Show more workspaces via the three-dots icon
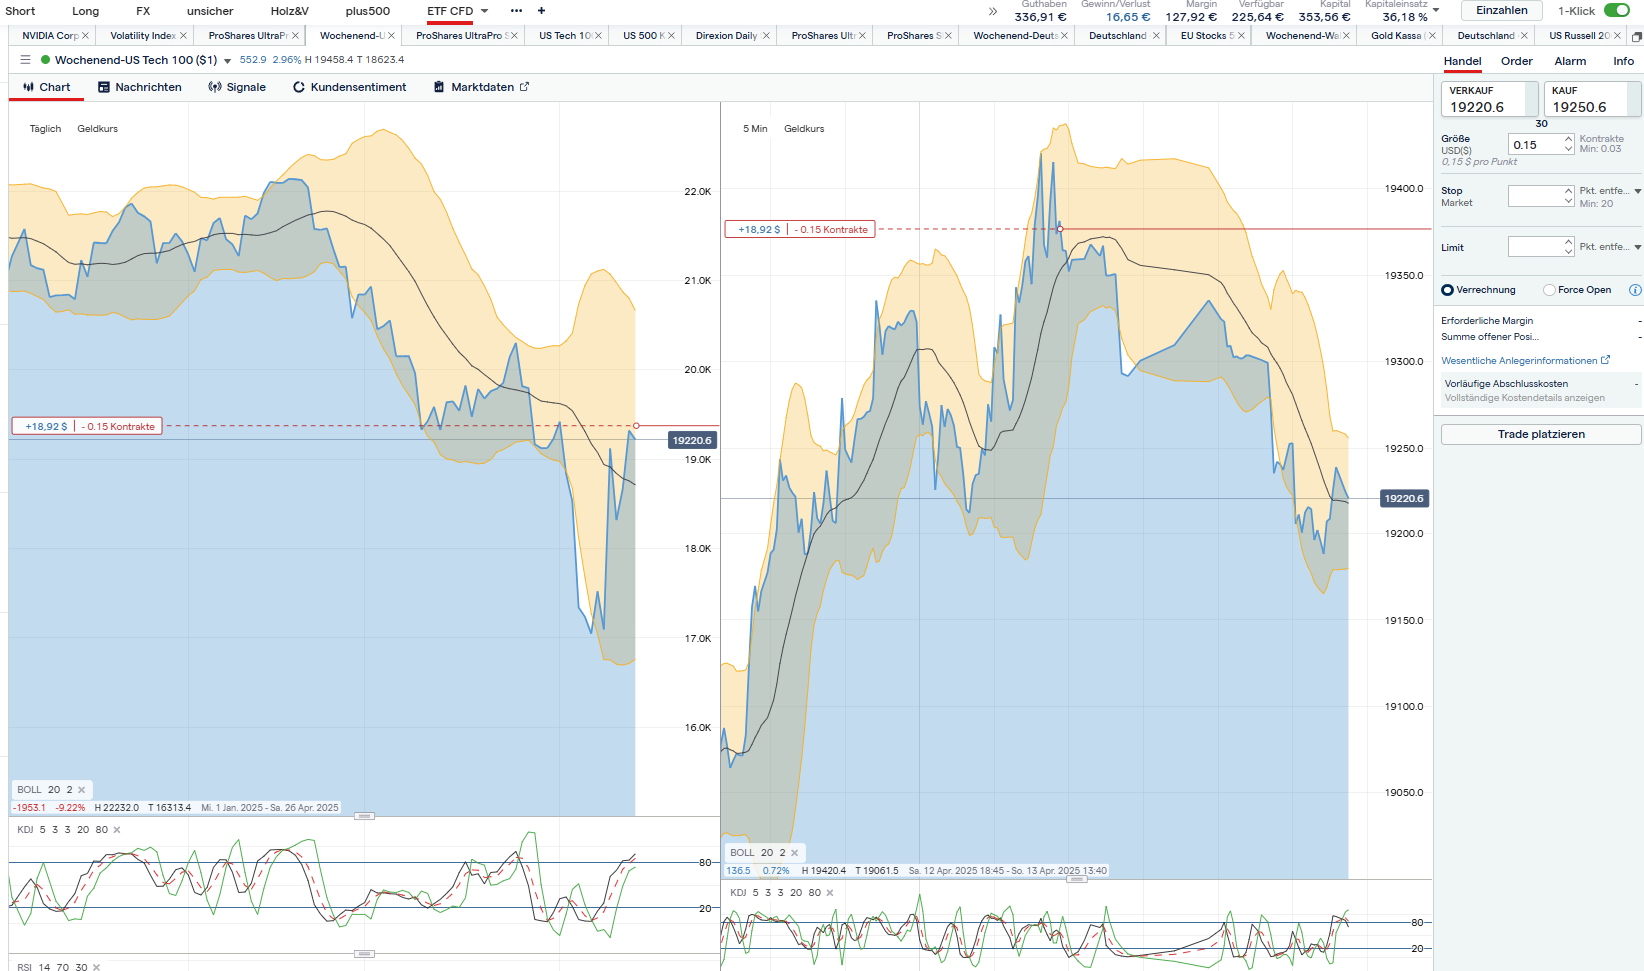 [516, 11]
